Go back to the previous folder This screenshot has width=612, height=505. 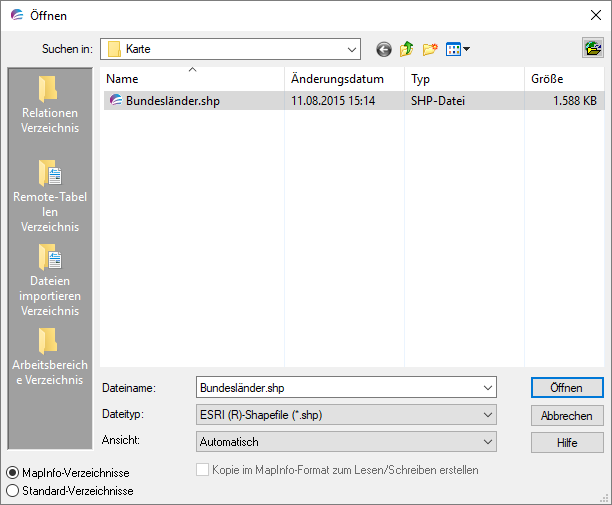384,50
